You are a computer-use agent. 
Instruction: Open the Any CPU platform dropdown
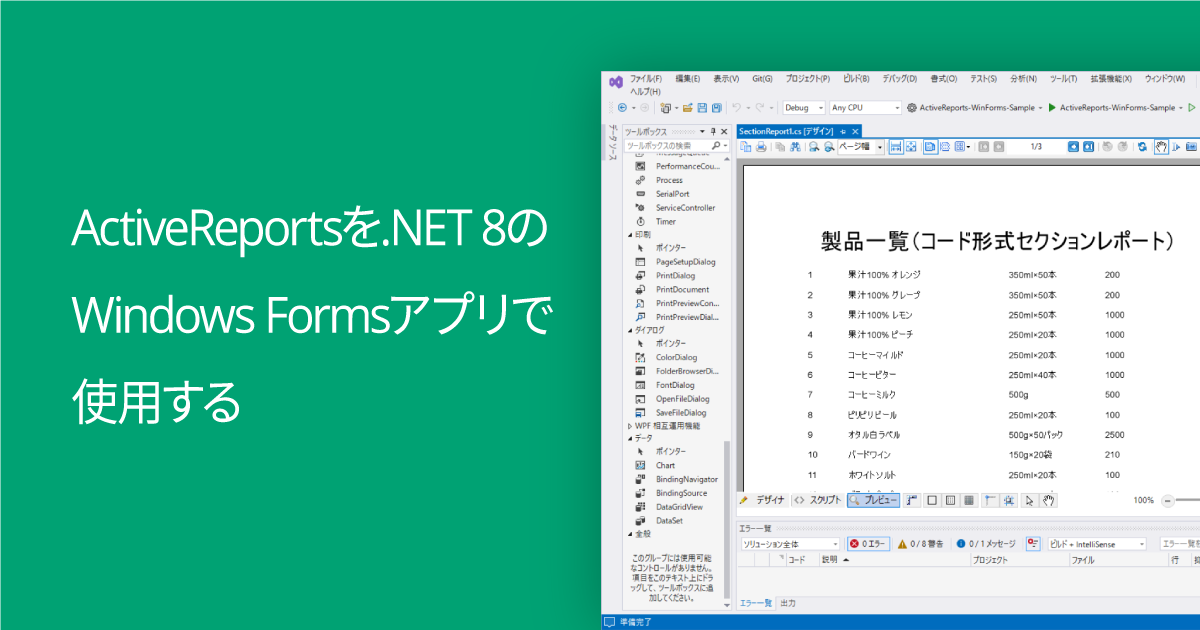pos(865,107)
